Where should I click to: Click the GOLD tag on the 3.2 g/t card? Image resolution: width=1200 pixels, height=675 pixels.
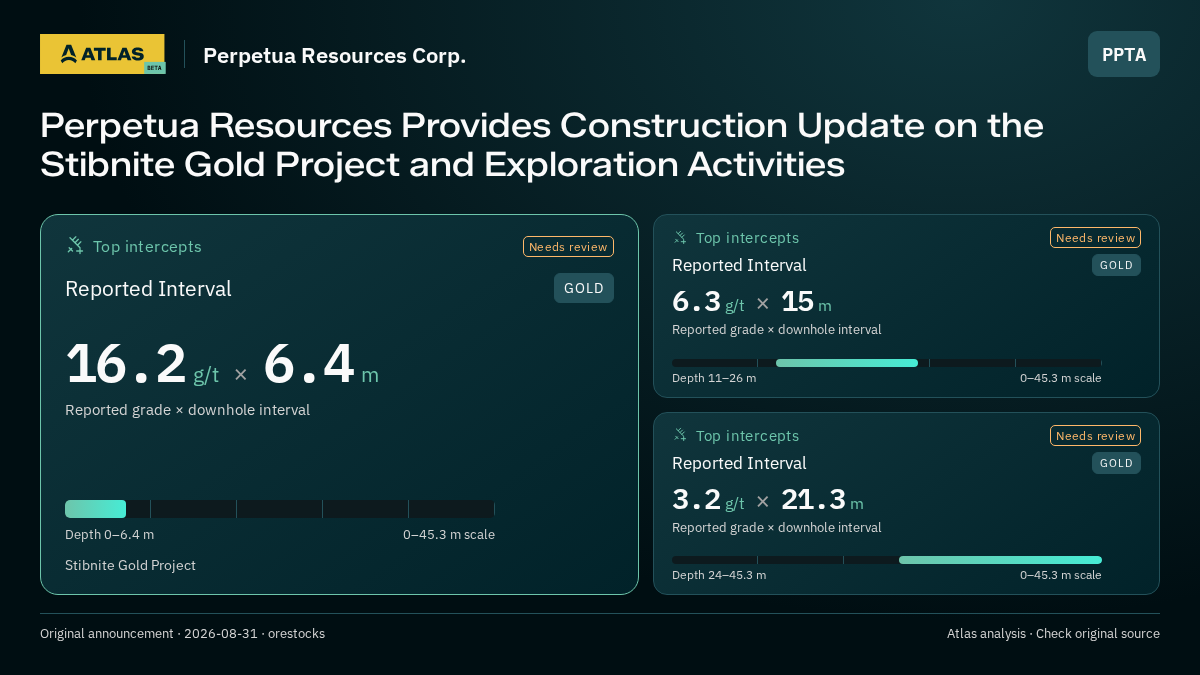[x=1116, y=463]
